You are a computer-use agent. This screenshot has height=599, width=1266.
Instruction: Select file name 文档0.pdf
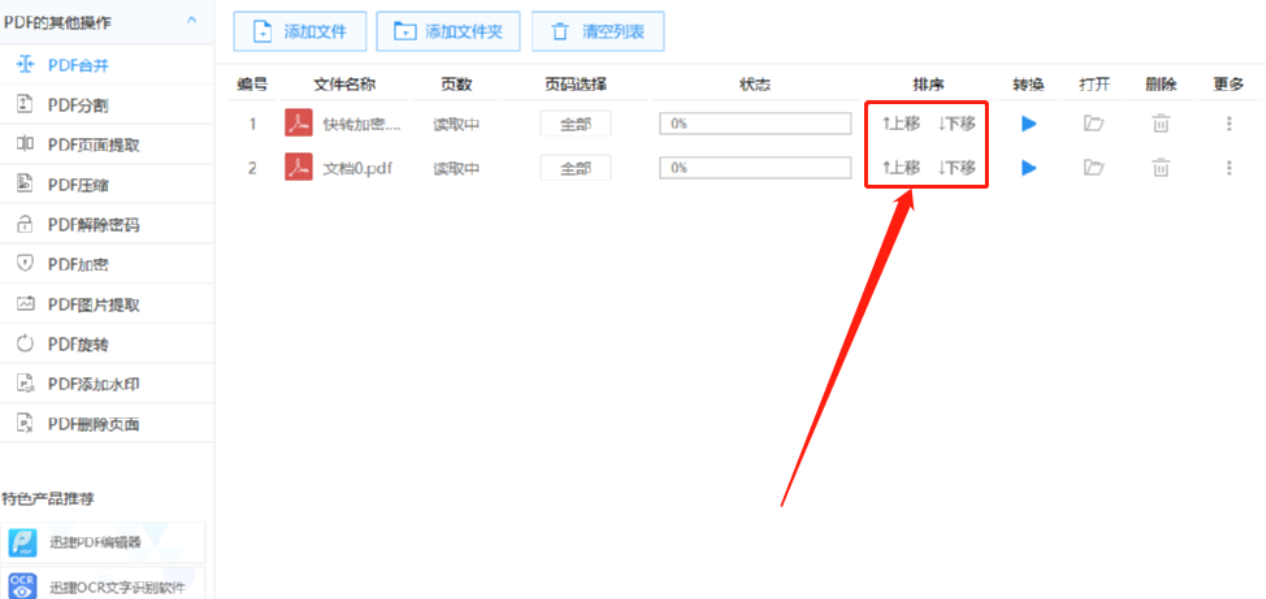[x=358, y=168]
